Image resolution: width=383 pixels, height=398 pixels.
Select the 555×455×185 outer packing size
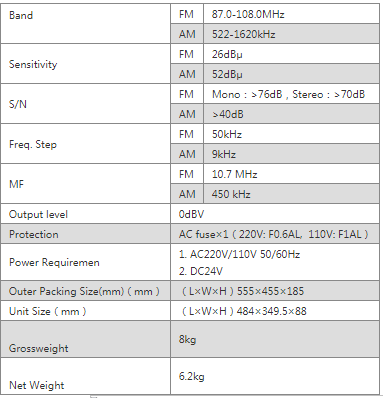coord(270,291)
